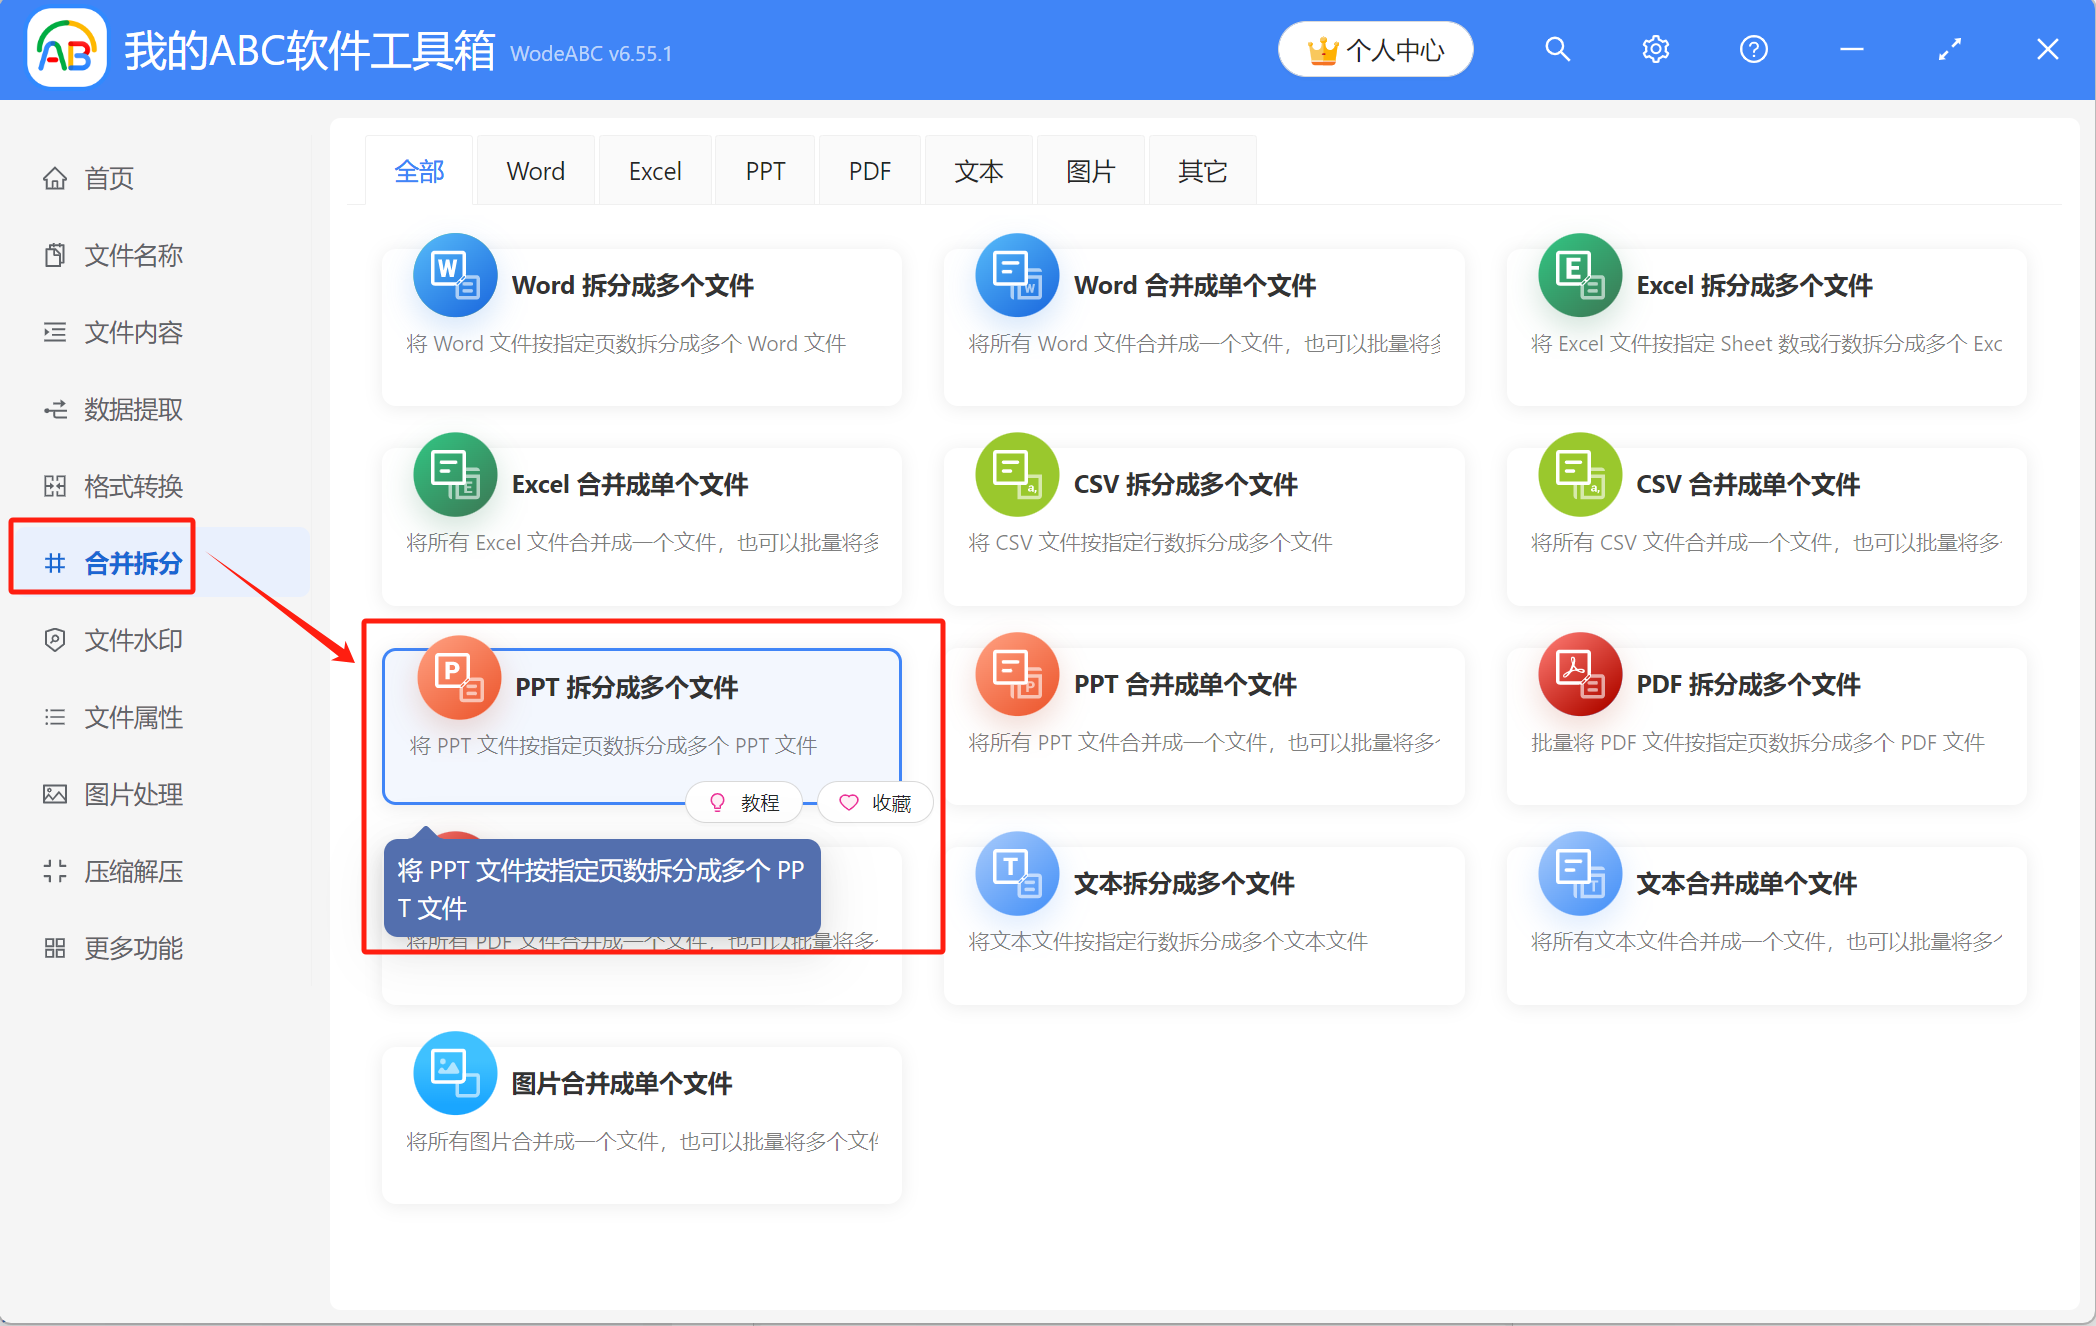This screenshot has height=1326, width=2096.
Task: Click the text split blue icon
Action: pyautogui.click(x=1017, y=873)
